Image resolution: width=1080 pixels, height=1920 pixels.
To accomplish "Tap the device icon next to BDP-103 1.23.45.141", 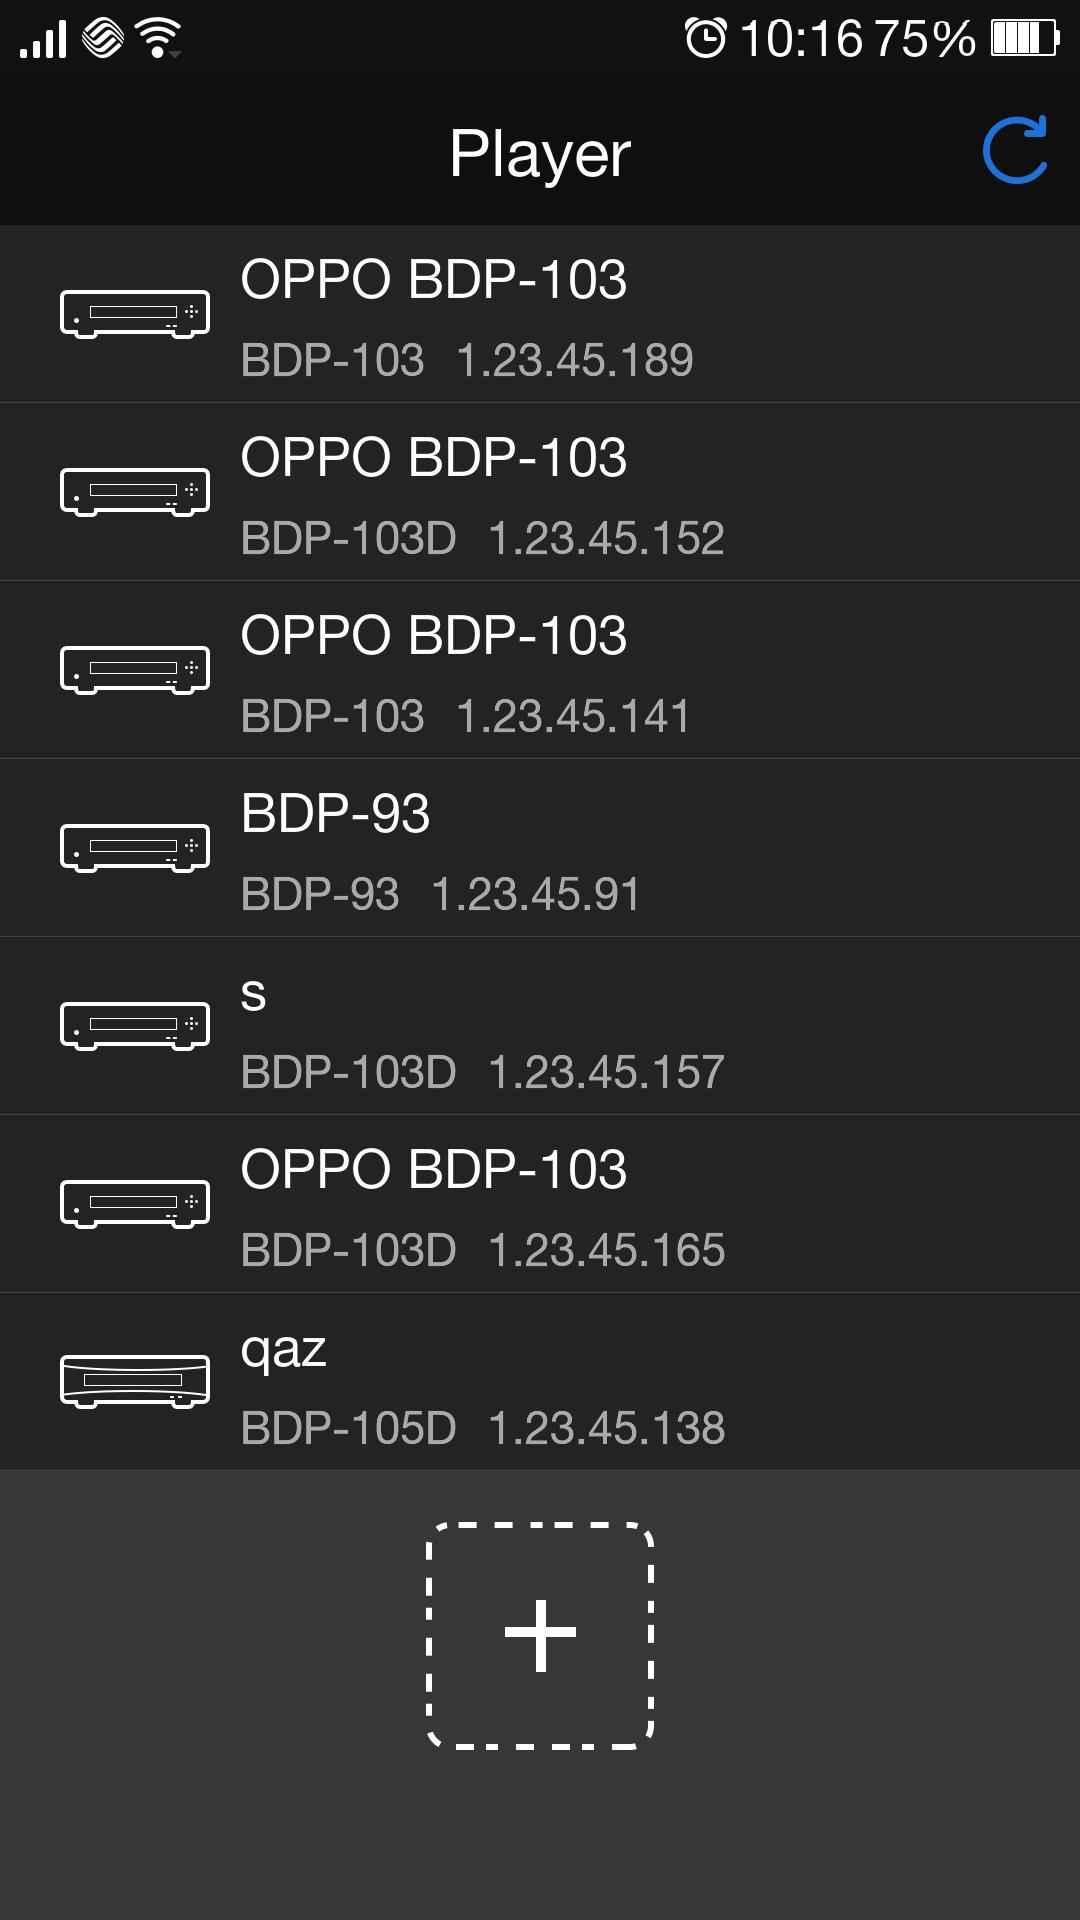I will click(135, 668).
